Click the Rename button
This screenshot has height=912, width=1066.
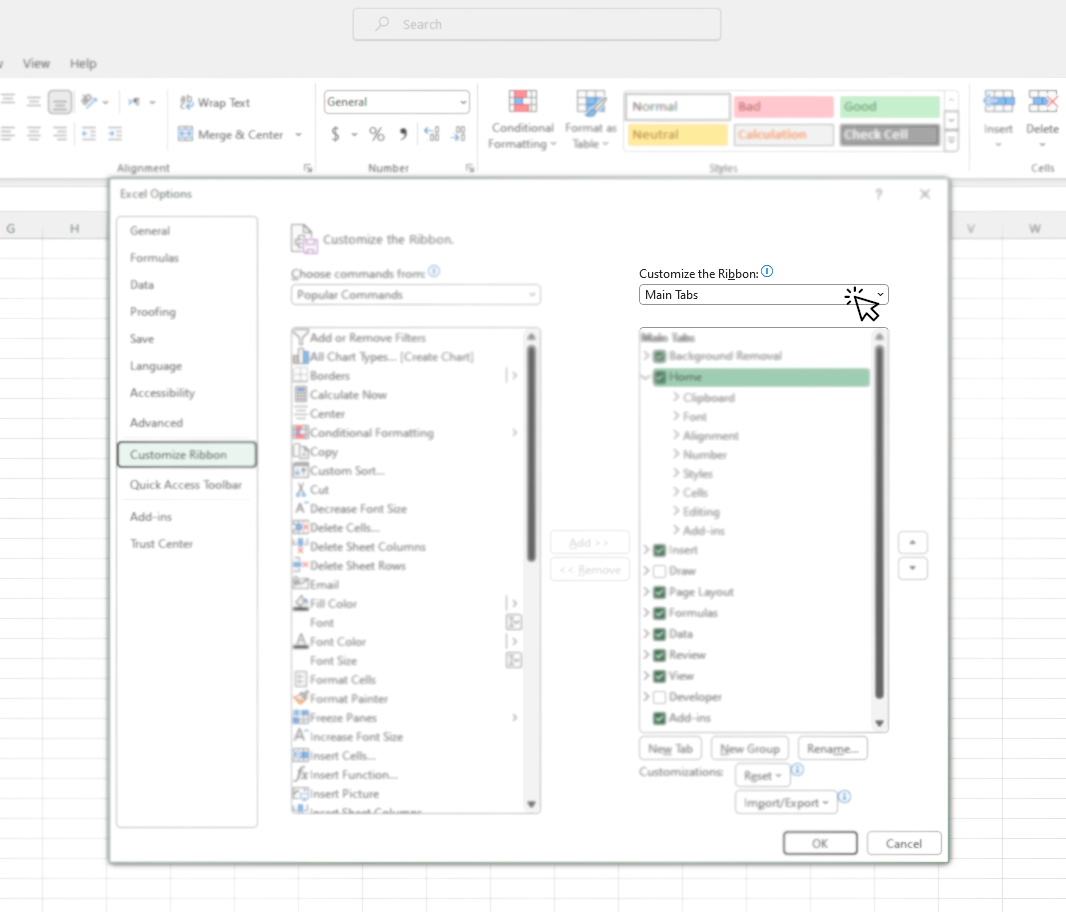tap(832, 749)
